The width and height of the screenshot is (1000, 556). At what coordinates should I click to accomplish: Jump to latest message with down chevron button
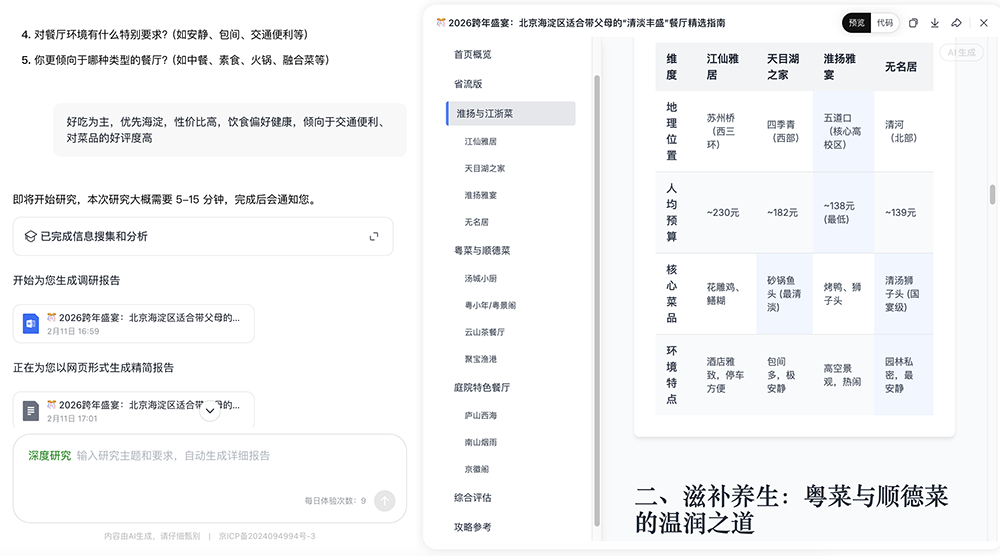(x=210, y=411)
